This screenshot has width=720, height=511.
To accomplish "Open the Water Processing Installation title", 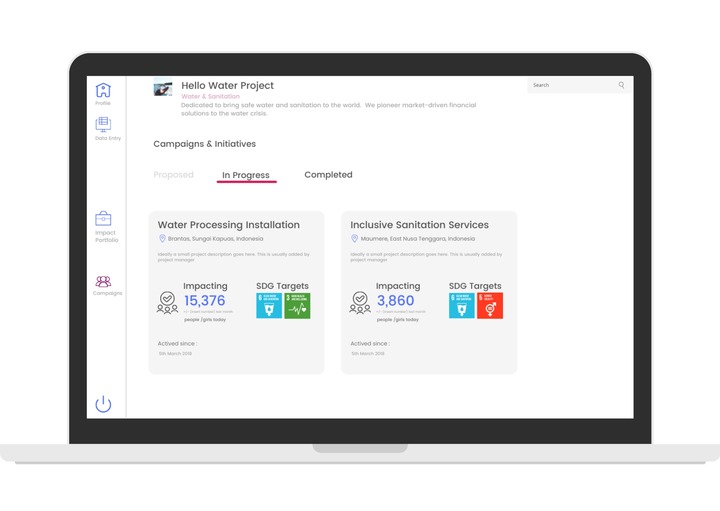I will 228,225.
